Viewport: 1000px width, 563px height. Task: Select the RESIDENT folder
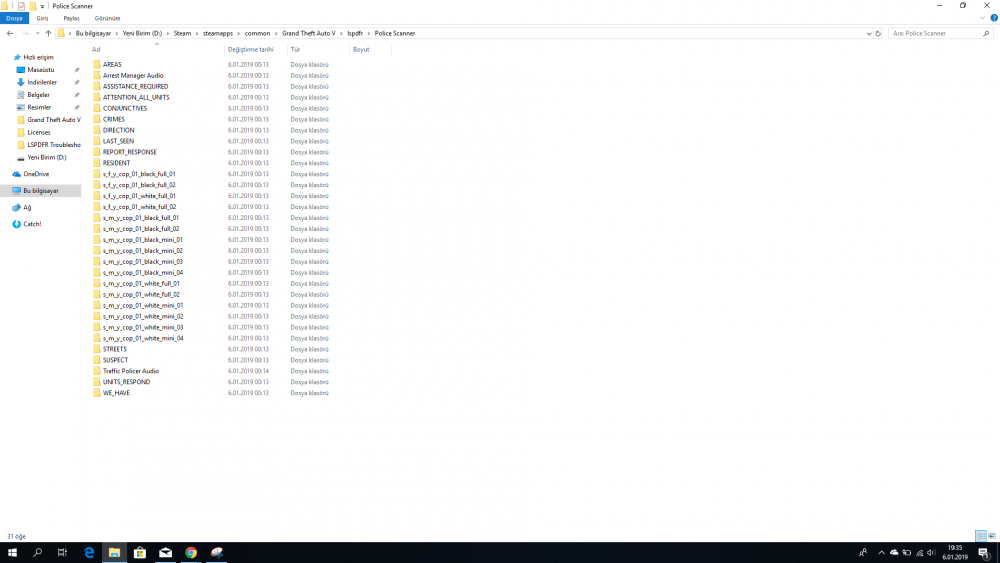[116, 163]
